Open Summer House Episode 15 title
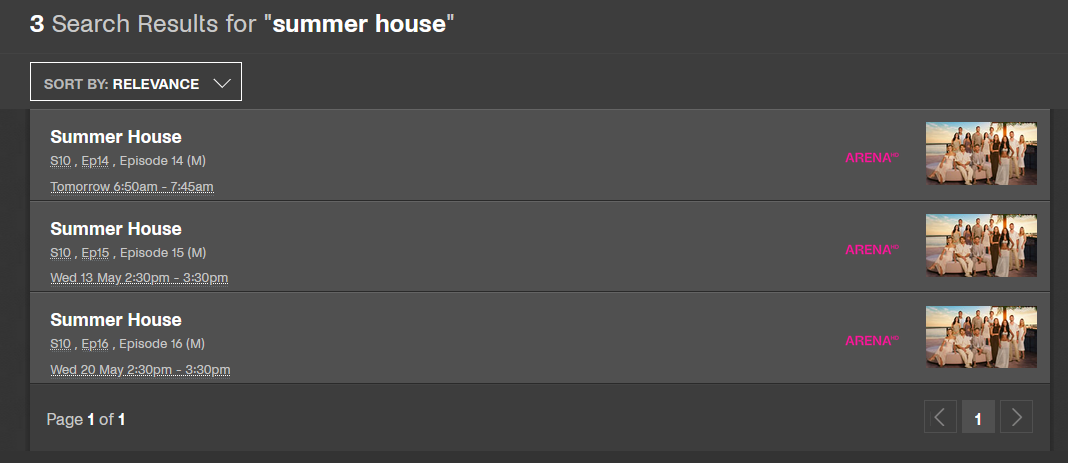Image resolution: width=1068 pixels, height=463 pixels. [116, 229]
